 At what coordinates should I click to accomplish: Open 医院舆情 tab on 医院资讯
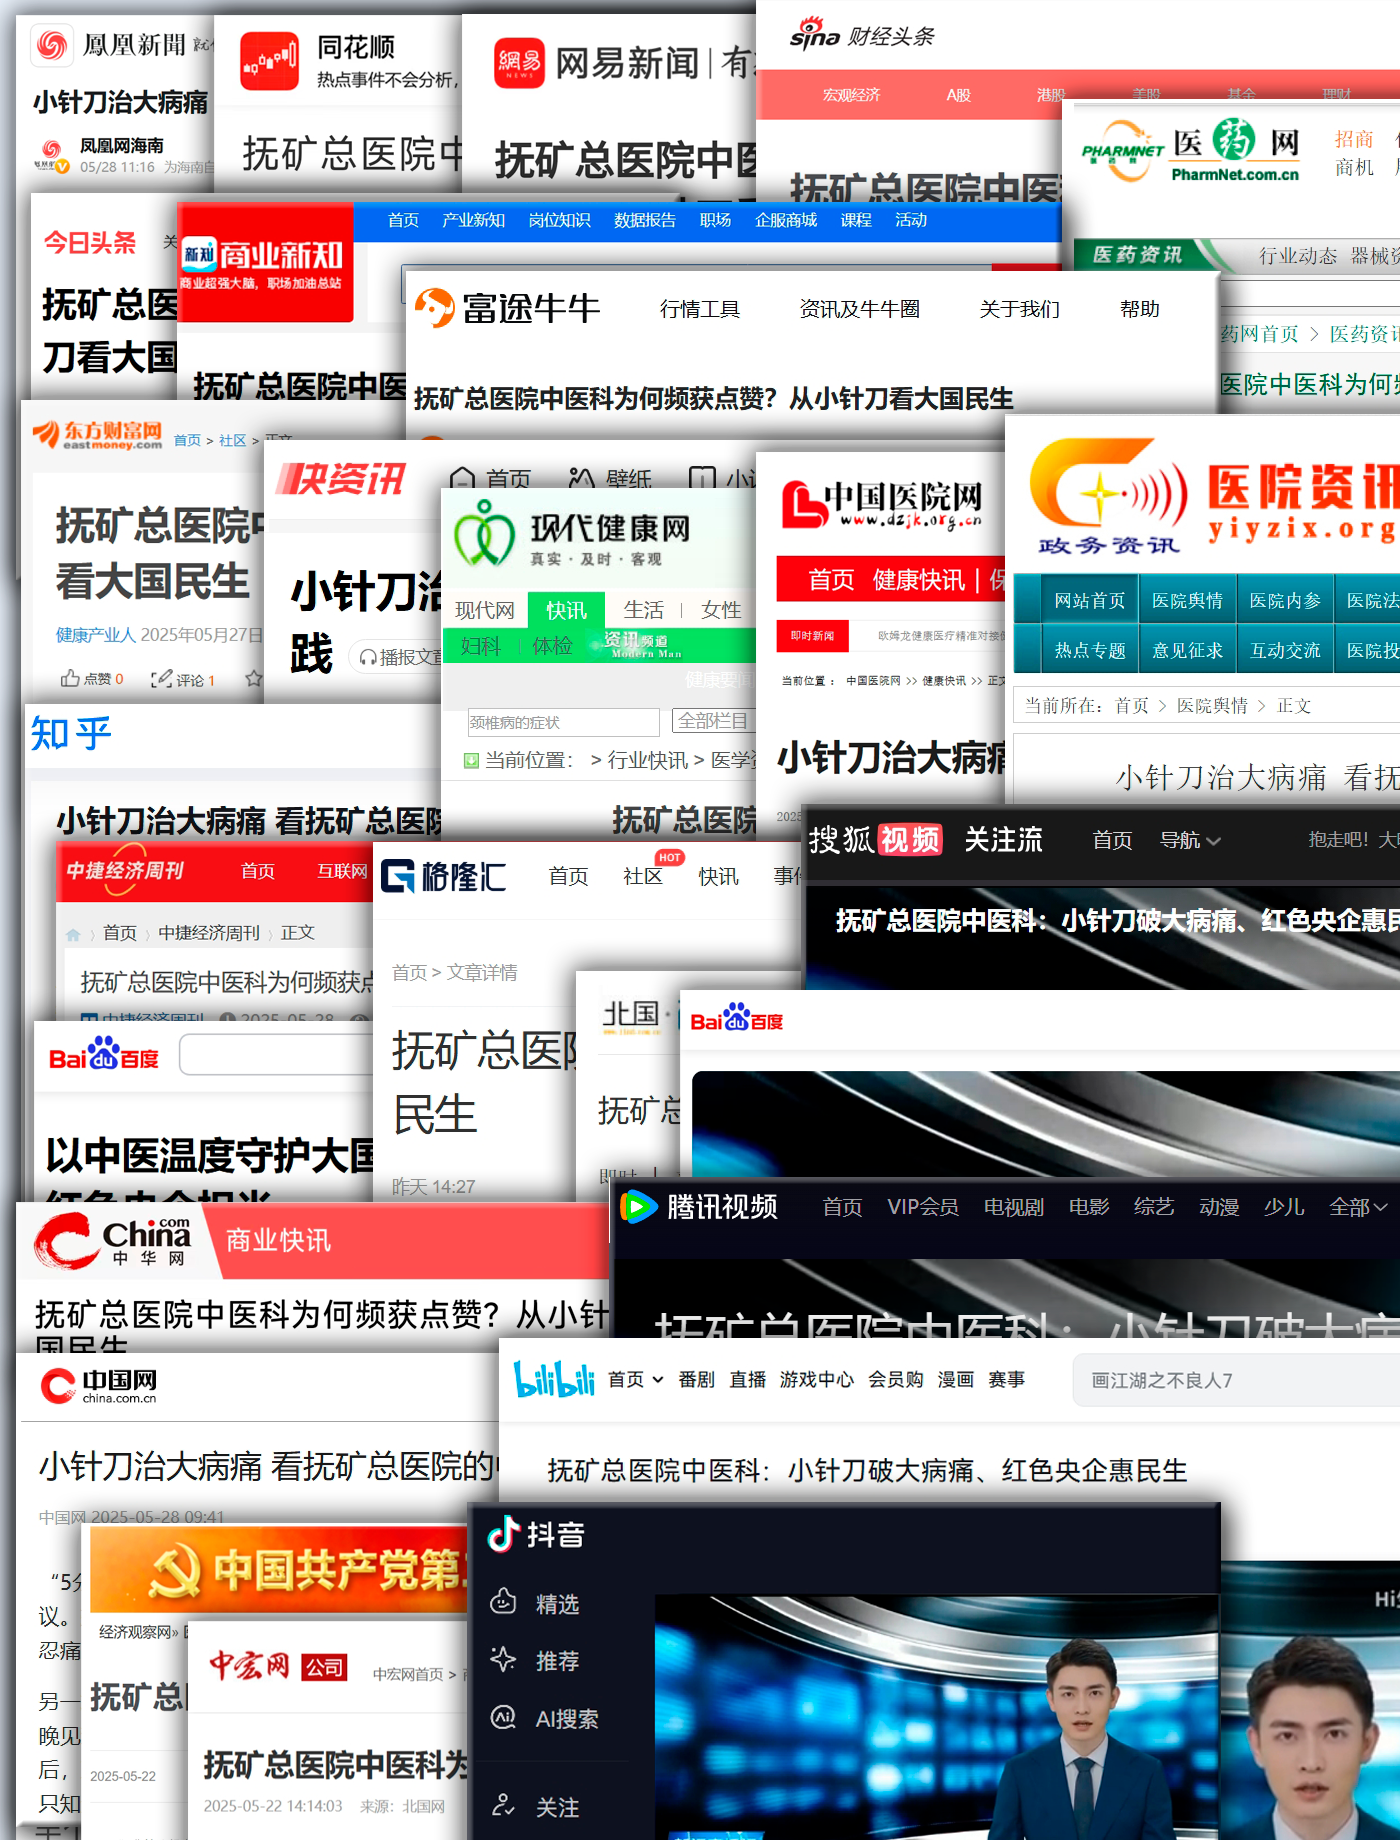point(1187,600)
